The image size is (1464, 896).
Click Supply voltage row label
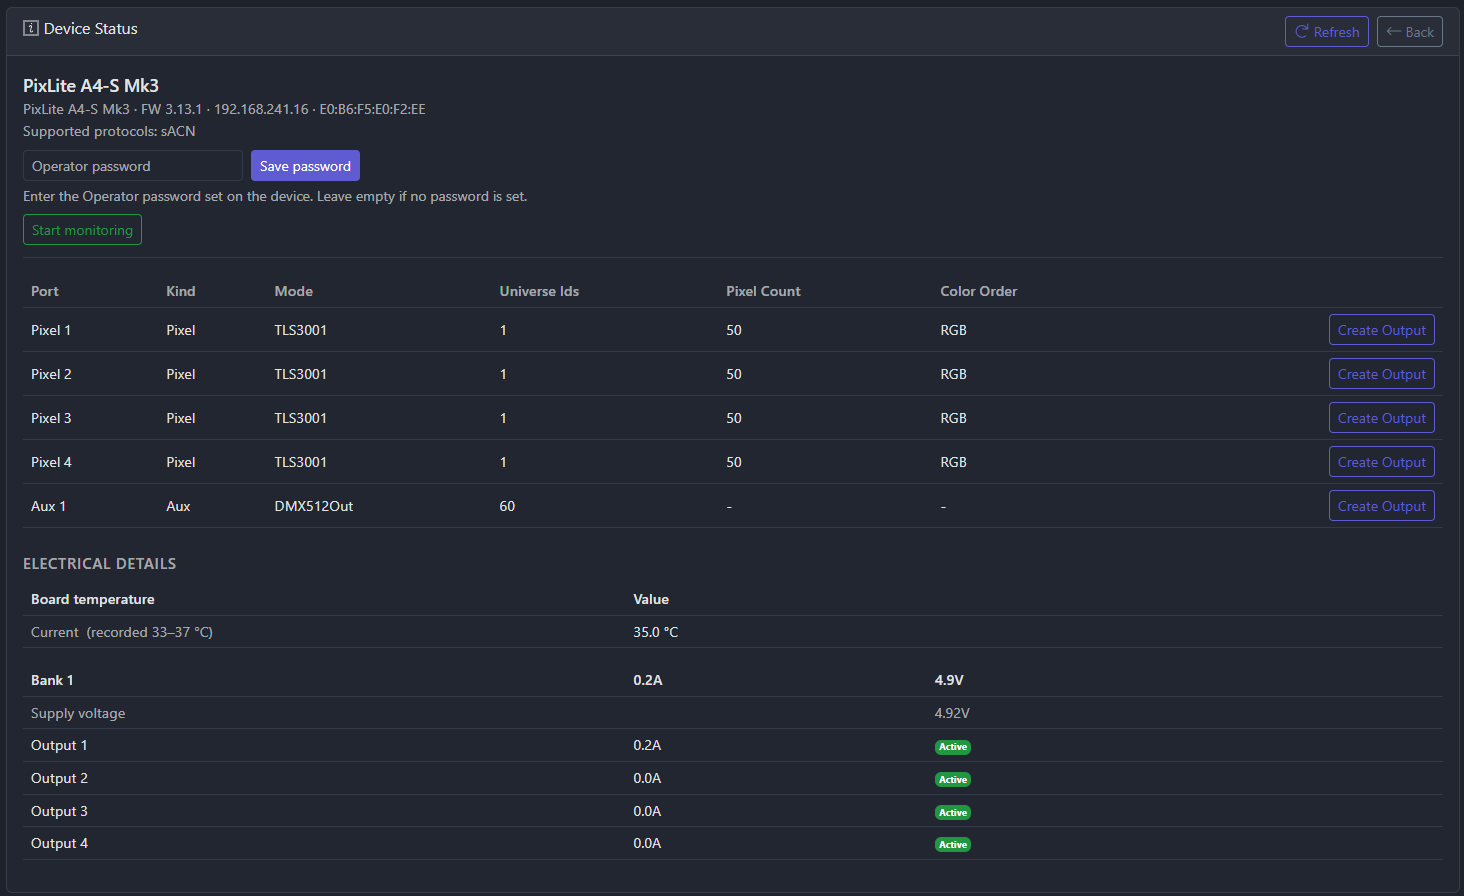tap(78, 713)
